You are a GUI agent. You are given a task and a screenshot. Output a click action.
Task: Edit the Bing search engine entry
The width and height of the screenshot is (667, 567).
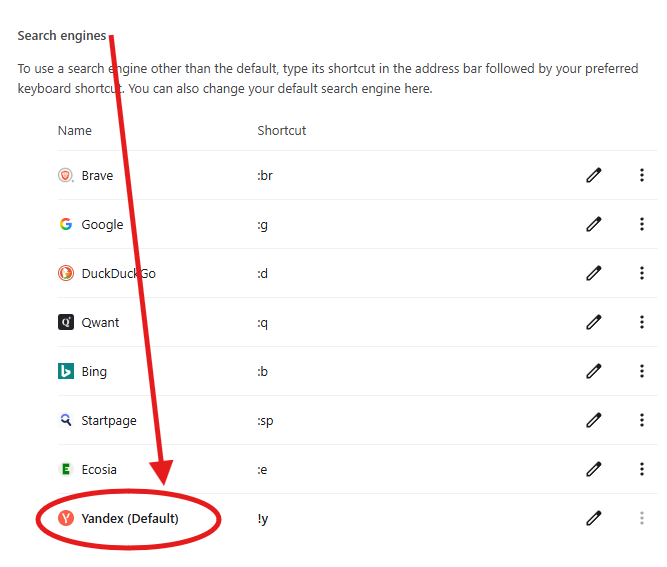point(594,371)
